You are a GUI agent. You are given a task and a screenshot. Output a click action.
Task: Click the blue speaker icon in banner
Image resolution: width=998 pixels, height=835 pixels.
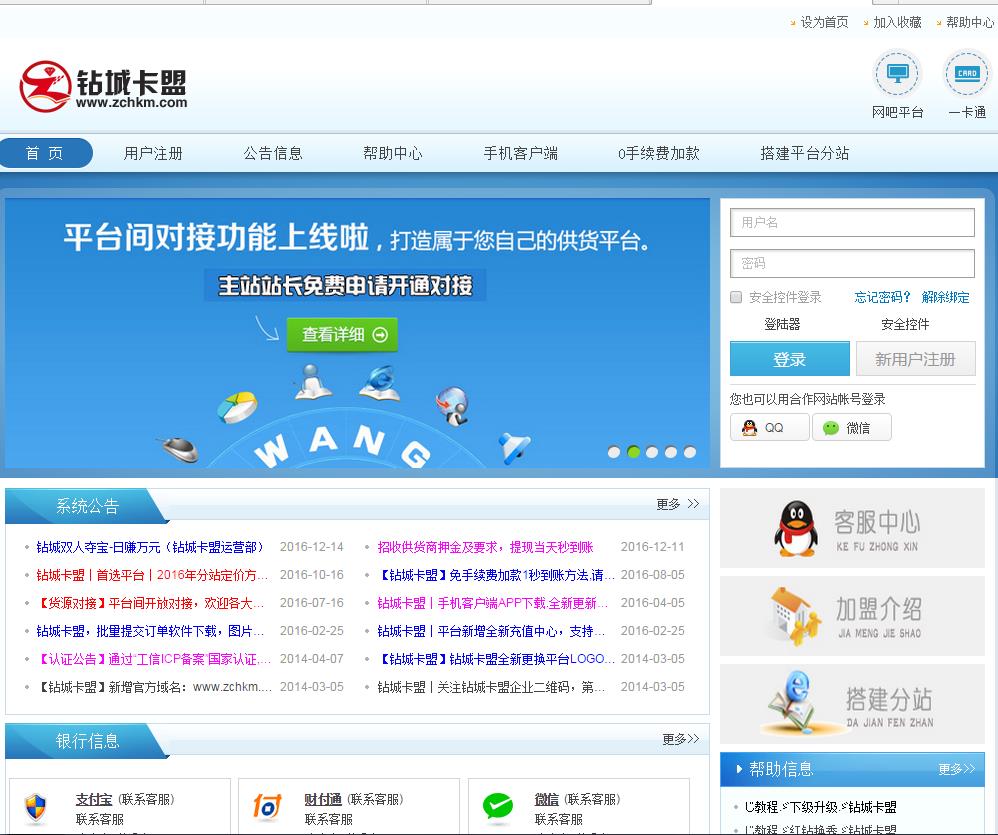coord(514,447)
